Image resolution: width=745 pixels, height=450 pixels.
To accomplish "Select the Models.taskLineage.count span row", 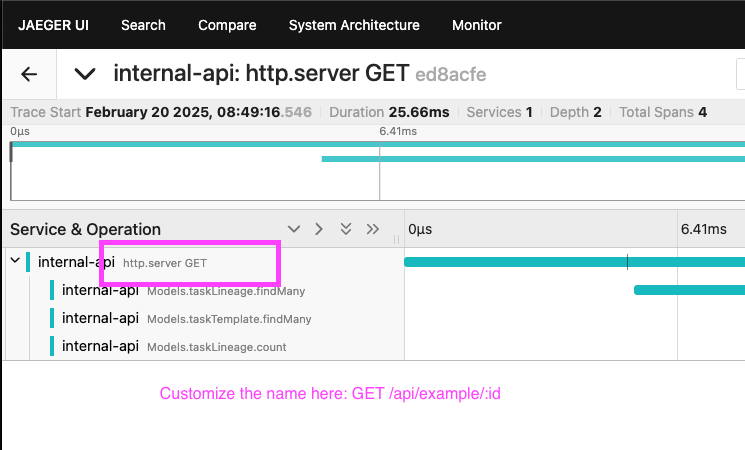I will [216, 347].
